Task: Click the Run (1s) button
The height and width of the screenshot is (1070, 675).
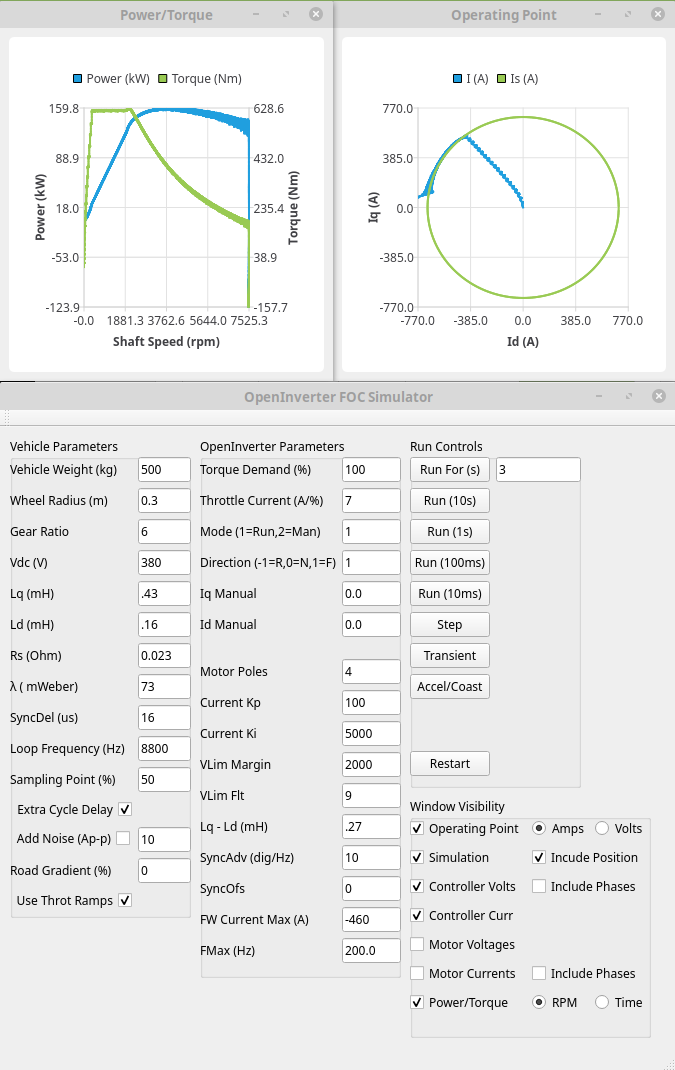Action: [x=450, y=532]
